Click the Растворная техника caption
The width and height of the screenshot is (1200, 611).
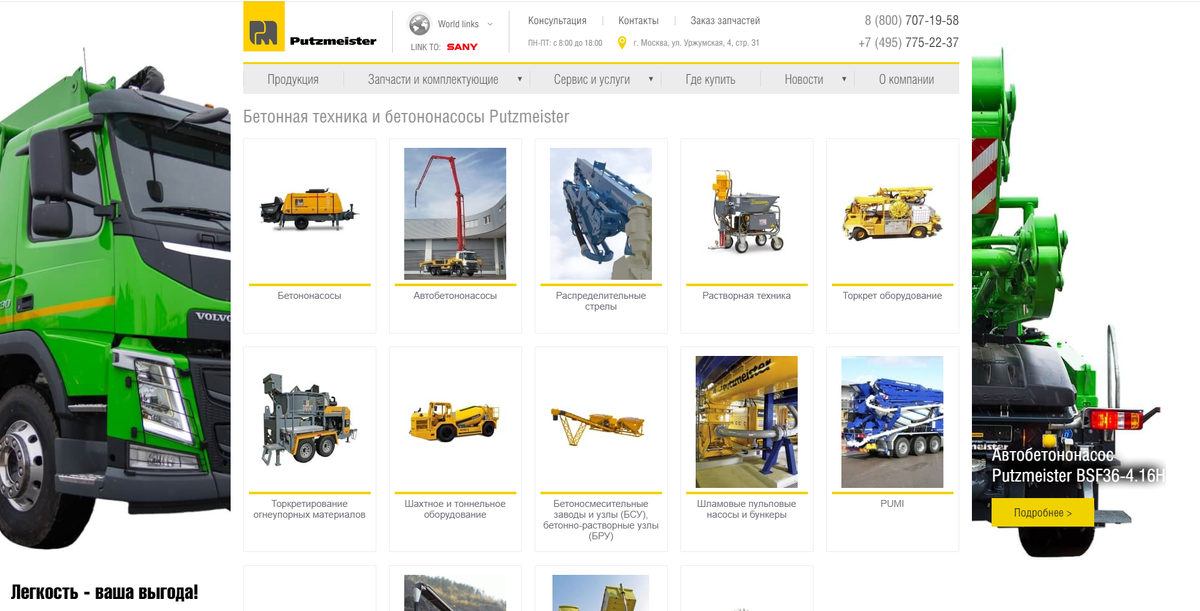pos(746,296)
